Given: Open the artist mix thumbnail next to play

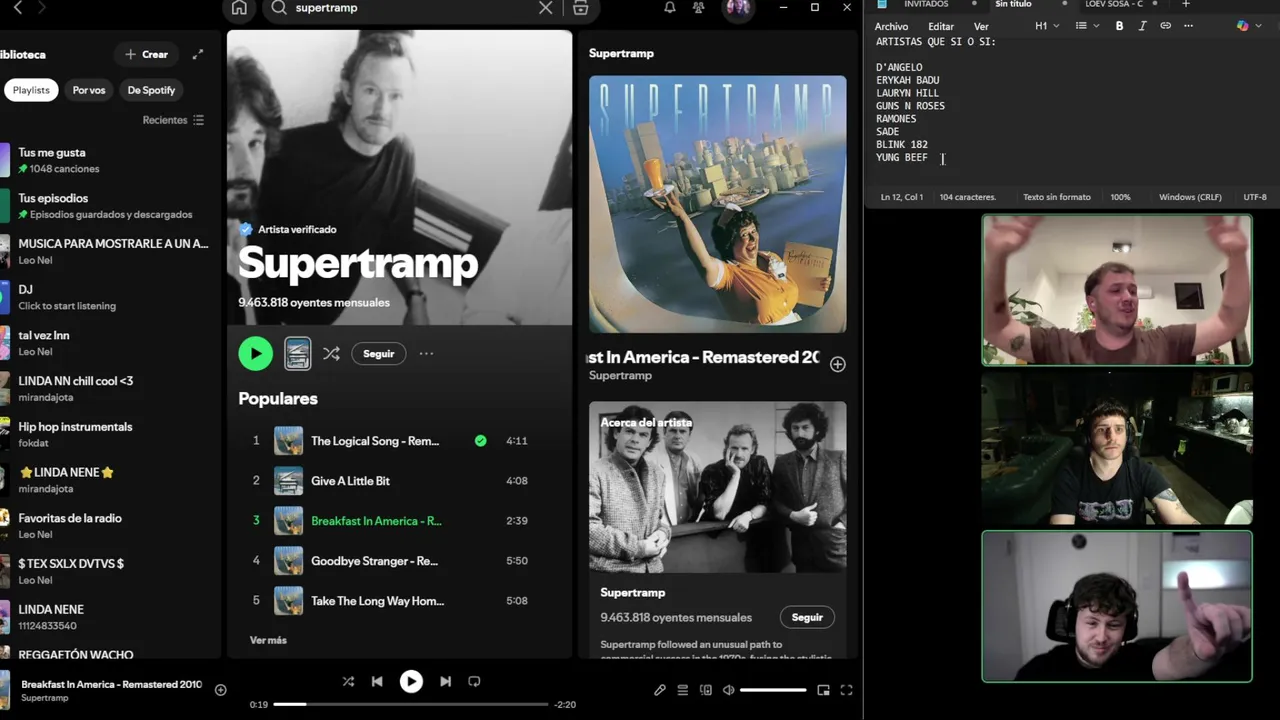Looking at the screenshot, I should [x=298, y=353].
